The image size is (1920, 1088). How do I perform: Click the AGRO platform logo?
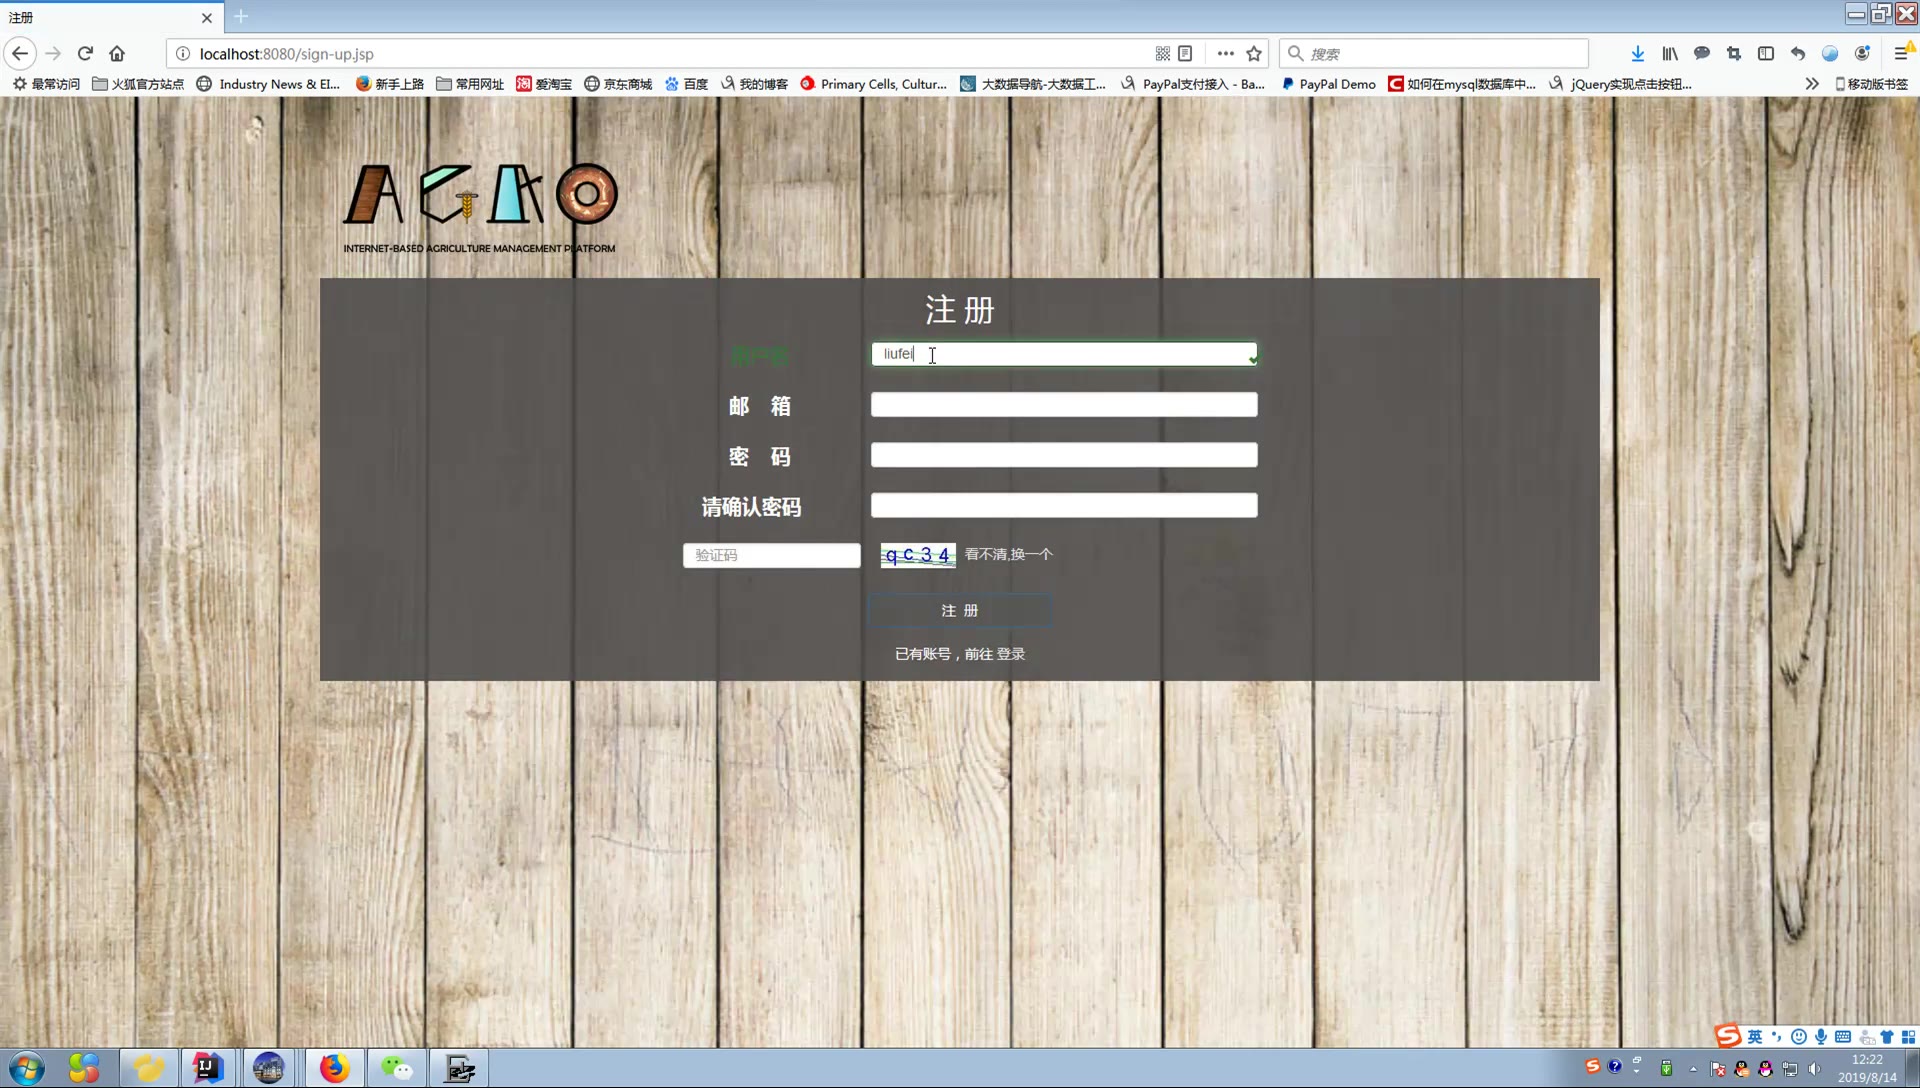(480, 208)
